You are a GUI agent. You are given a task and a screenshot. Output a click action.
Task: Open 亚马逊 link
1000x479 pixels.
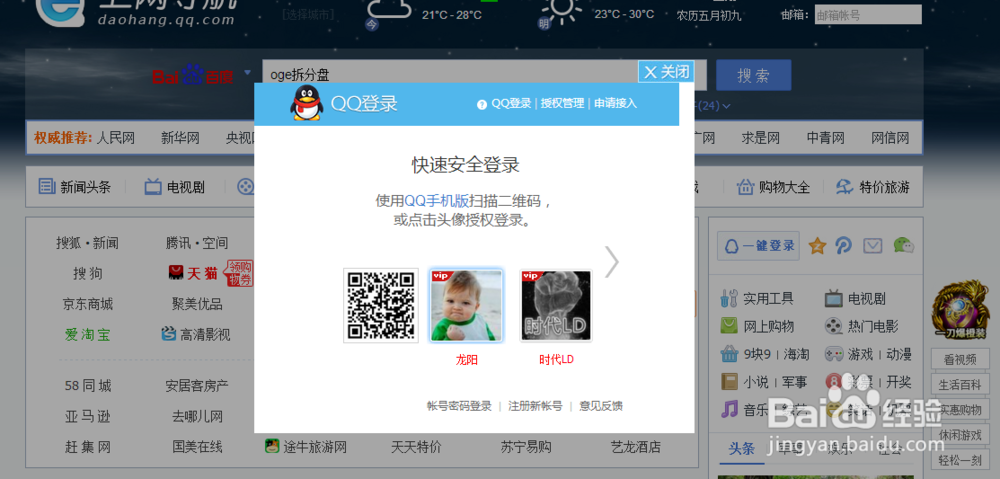[87, 417]
